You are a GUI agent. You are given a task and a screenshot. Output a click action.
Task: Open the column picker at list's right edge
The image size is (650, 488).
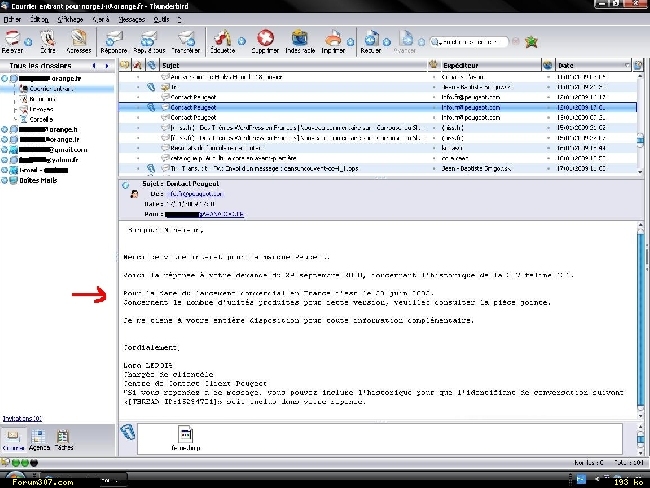638,65
